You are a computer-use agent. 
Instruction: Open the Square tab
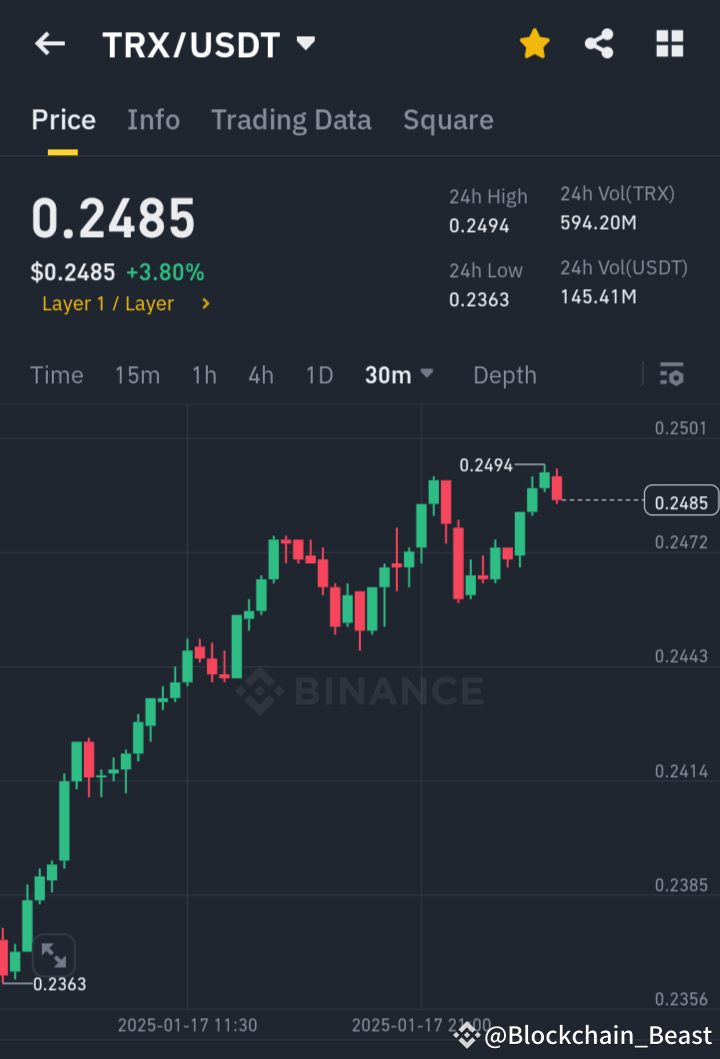click(x=448, y=119)
